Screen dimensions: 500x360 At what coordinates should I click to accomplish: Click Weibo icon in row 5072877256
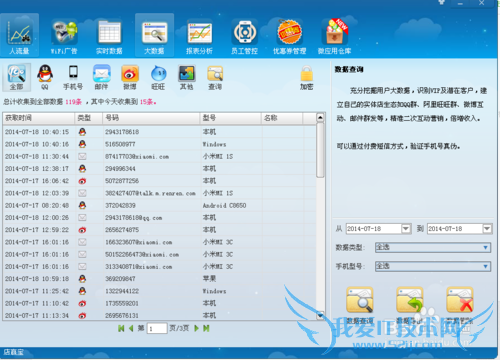82,181
